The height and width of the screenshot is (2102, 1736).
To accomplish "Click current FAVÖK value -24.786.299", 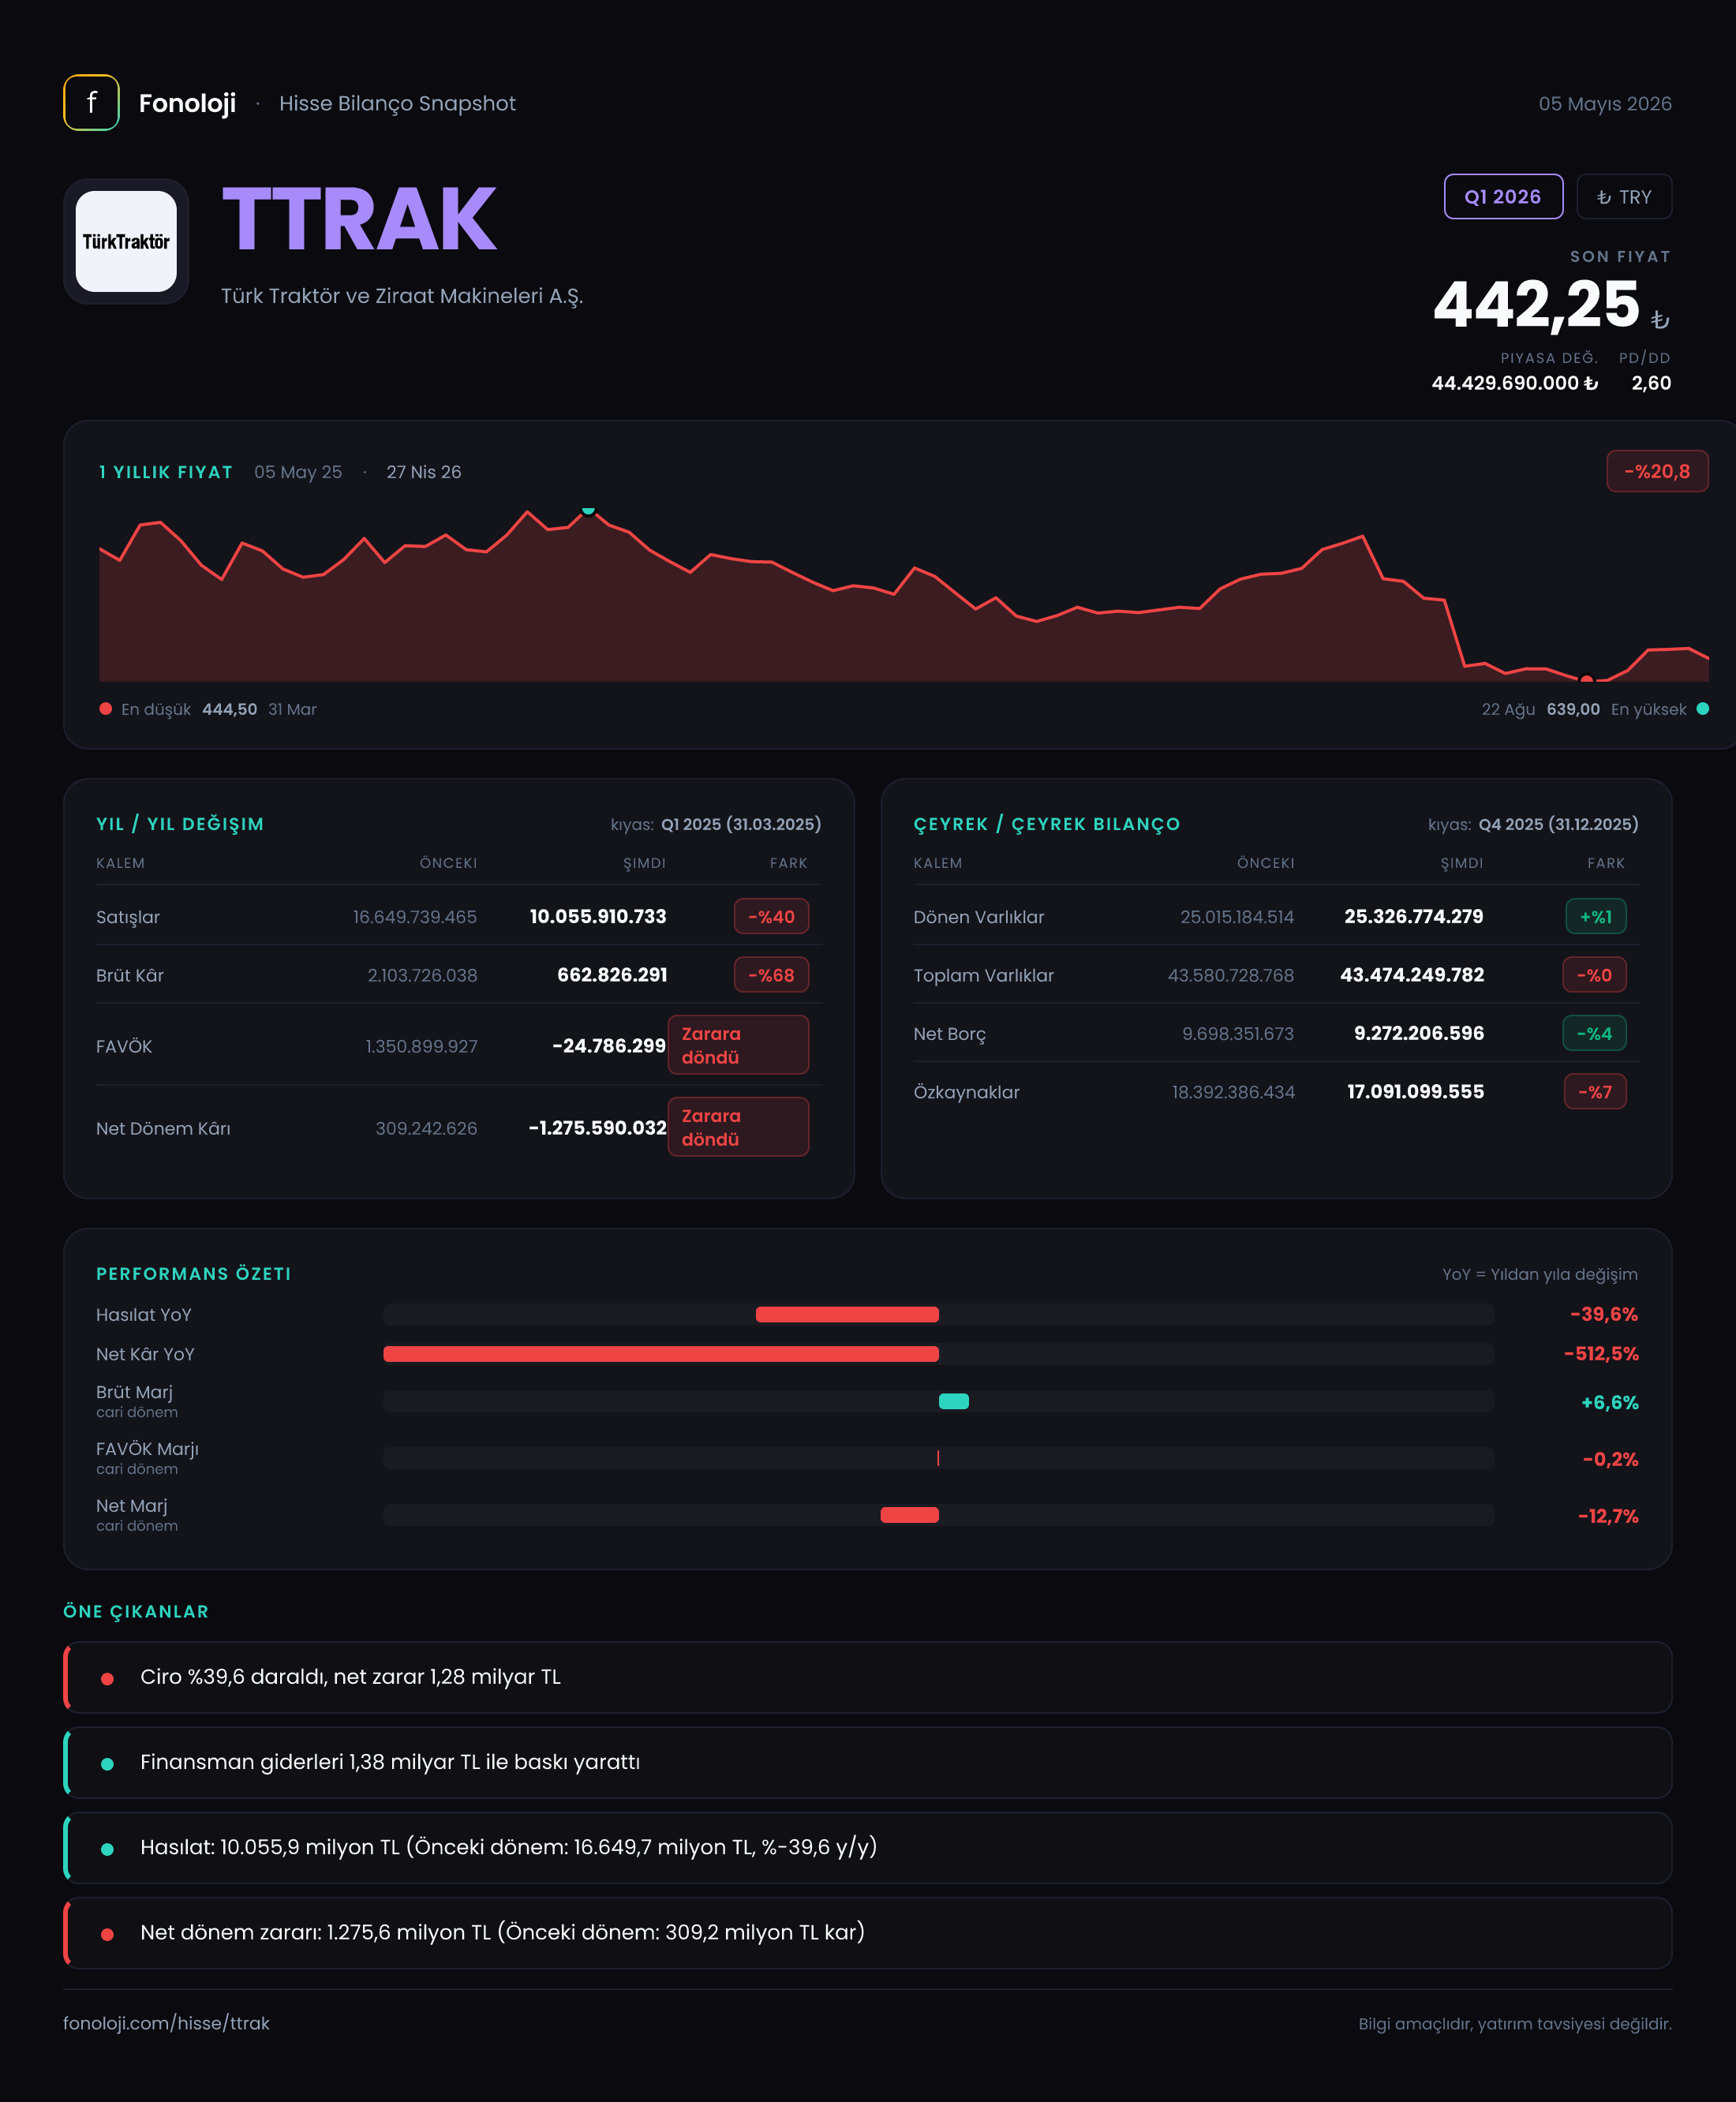I will click(x=609, y=1046).
